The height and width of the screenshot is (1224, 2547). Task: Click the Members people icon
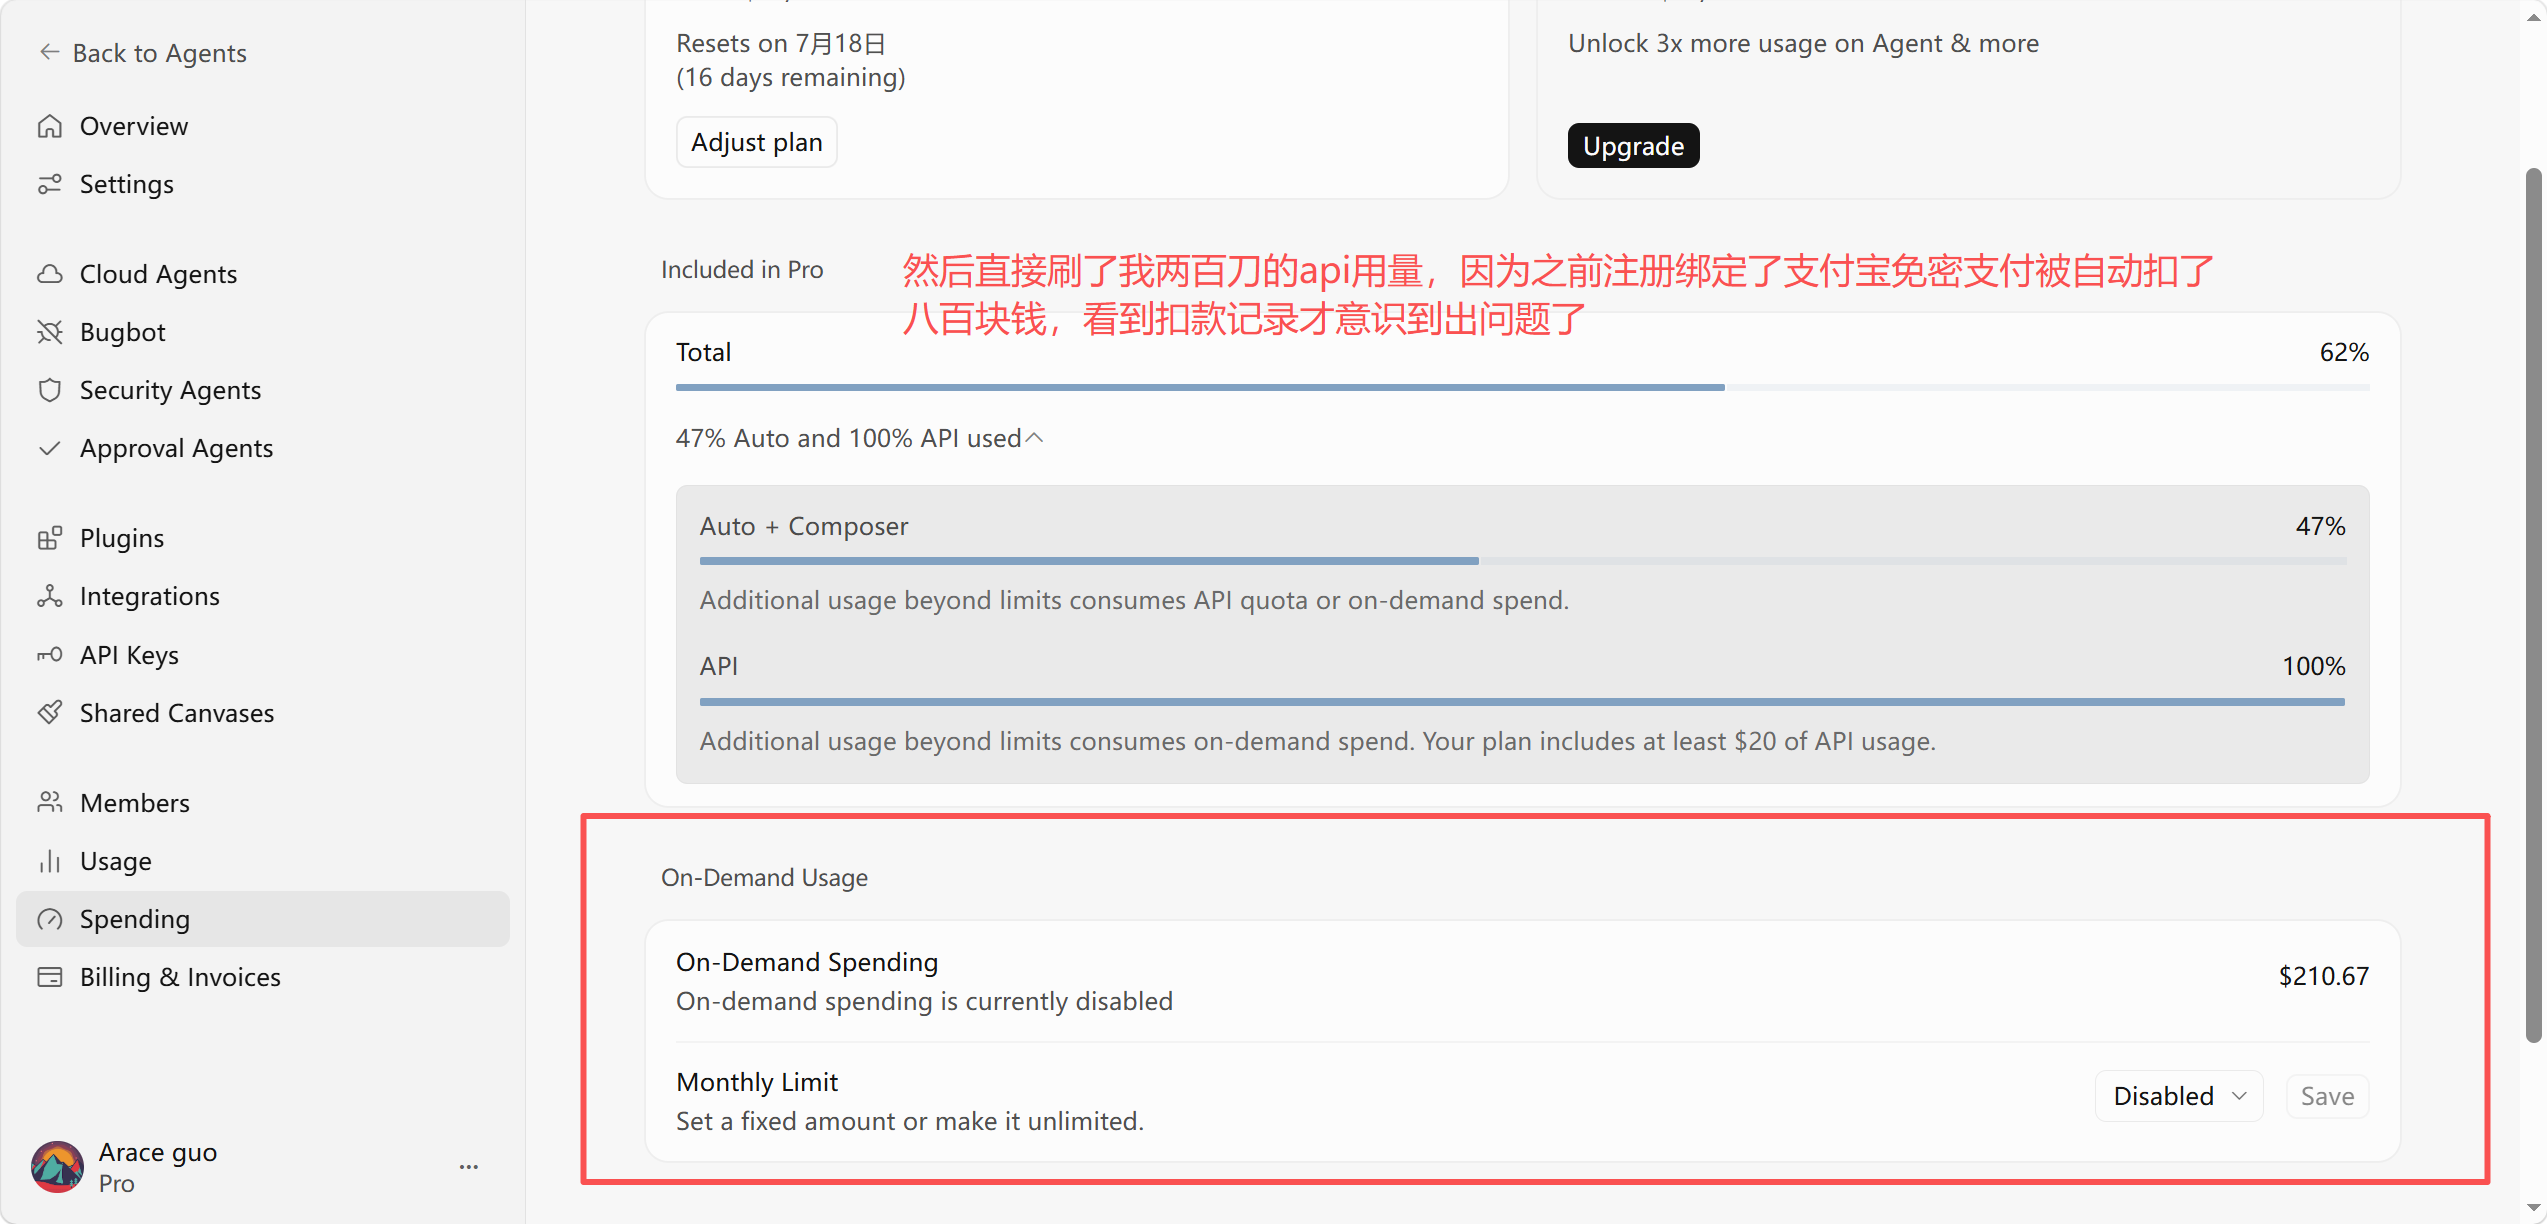point(50,803)
